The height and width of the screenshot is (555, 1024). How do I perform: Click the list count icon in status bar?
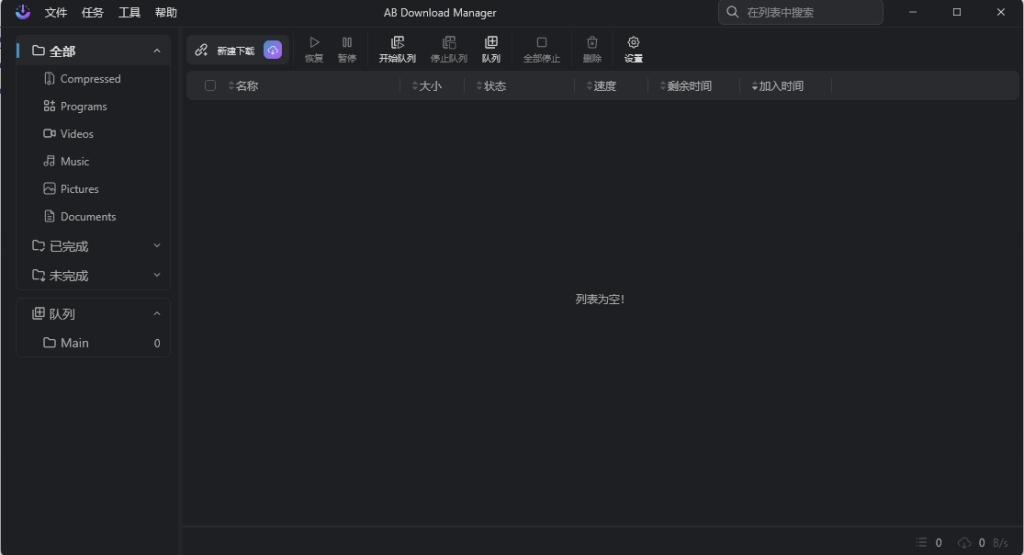click(921, 543)
